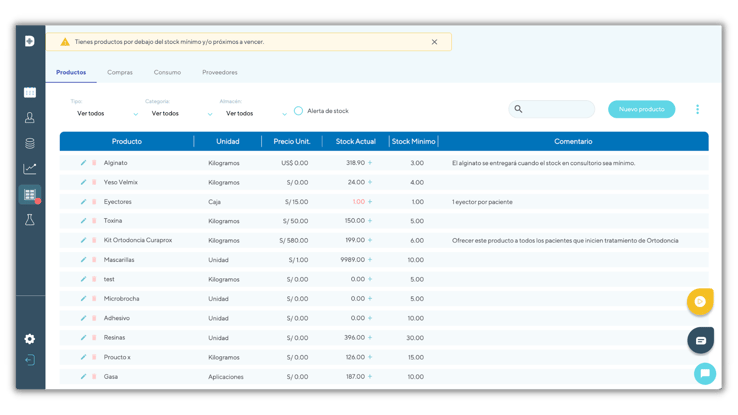Screen dimensions: 738x415
Task: Click the yellow video tutorial floating button
Action: coord(700,302)
